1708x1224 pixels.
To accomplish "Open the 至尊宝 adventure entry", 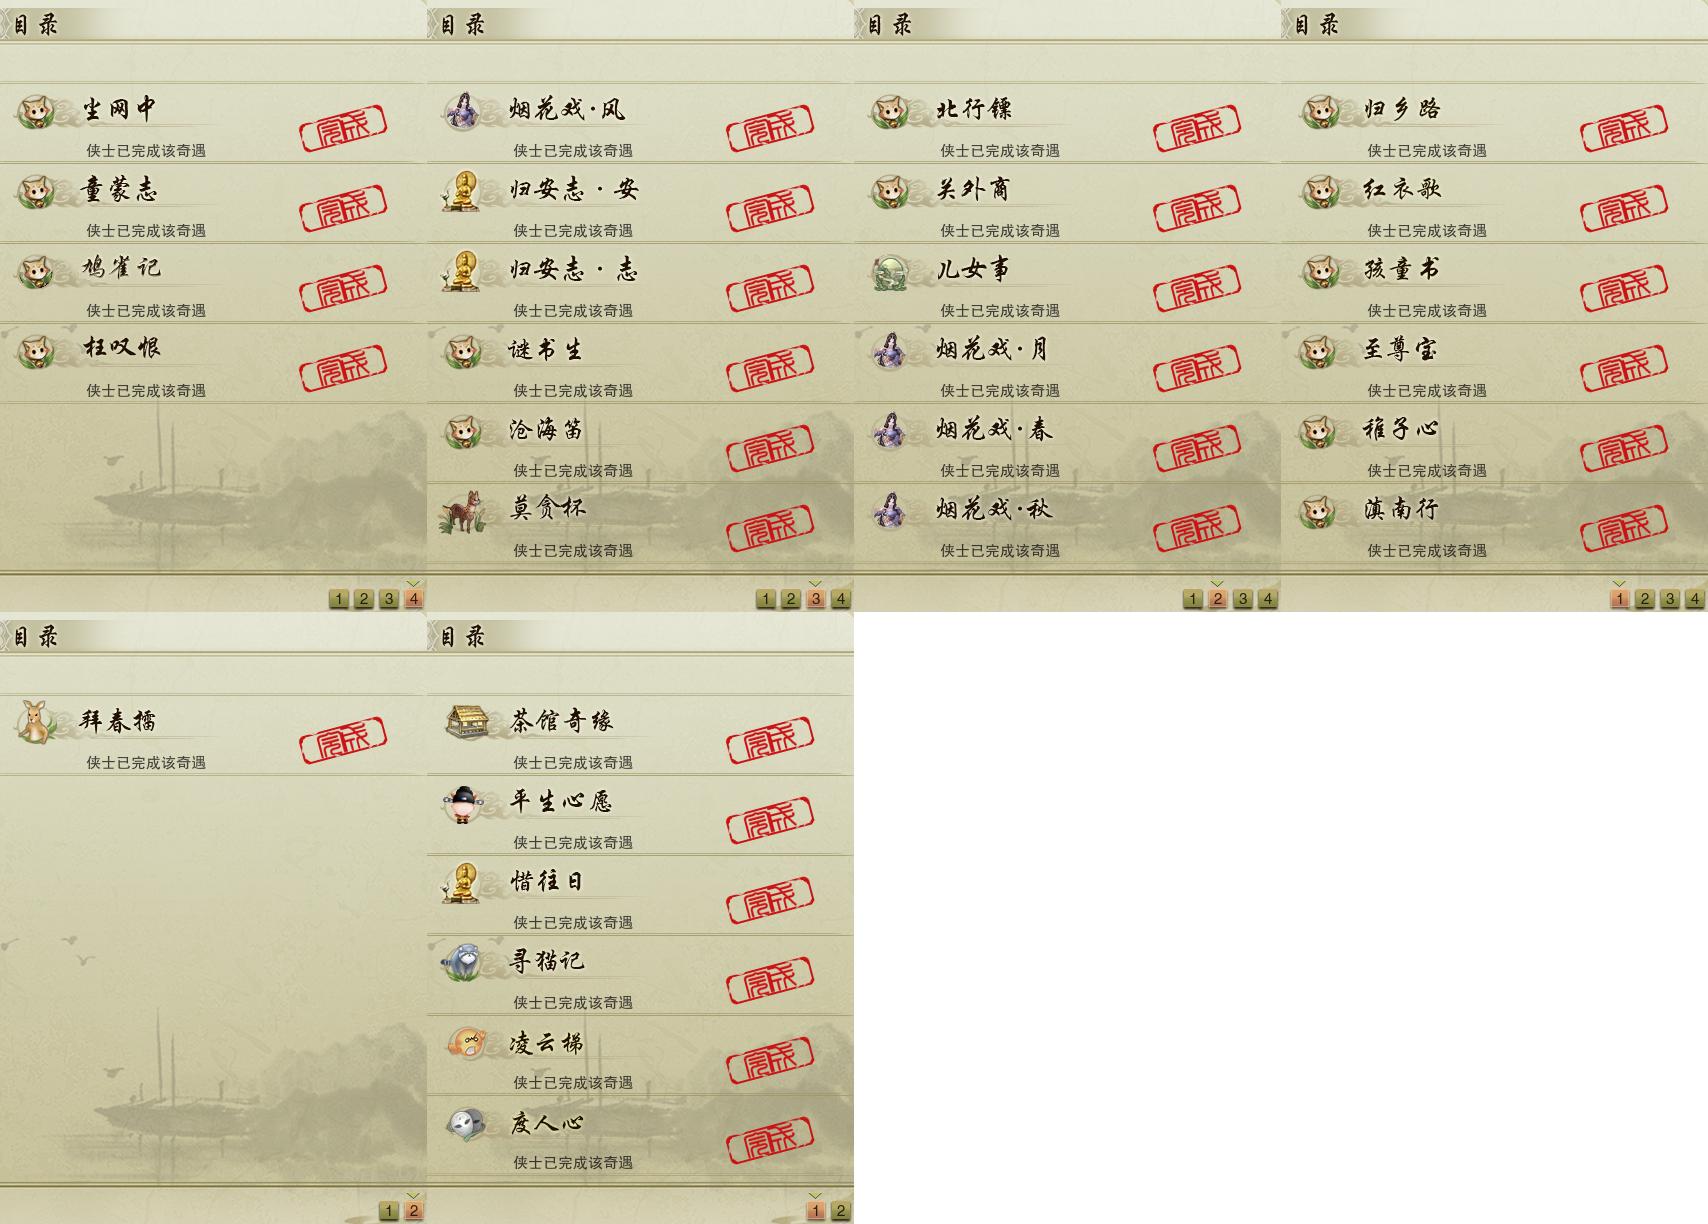I will [x=1494, y=364].
